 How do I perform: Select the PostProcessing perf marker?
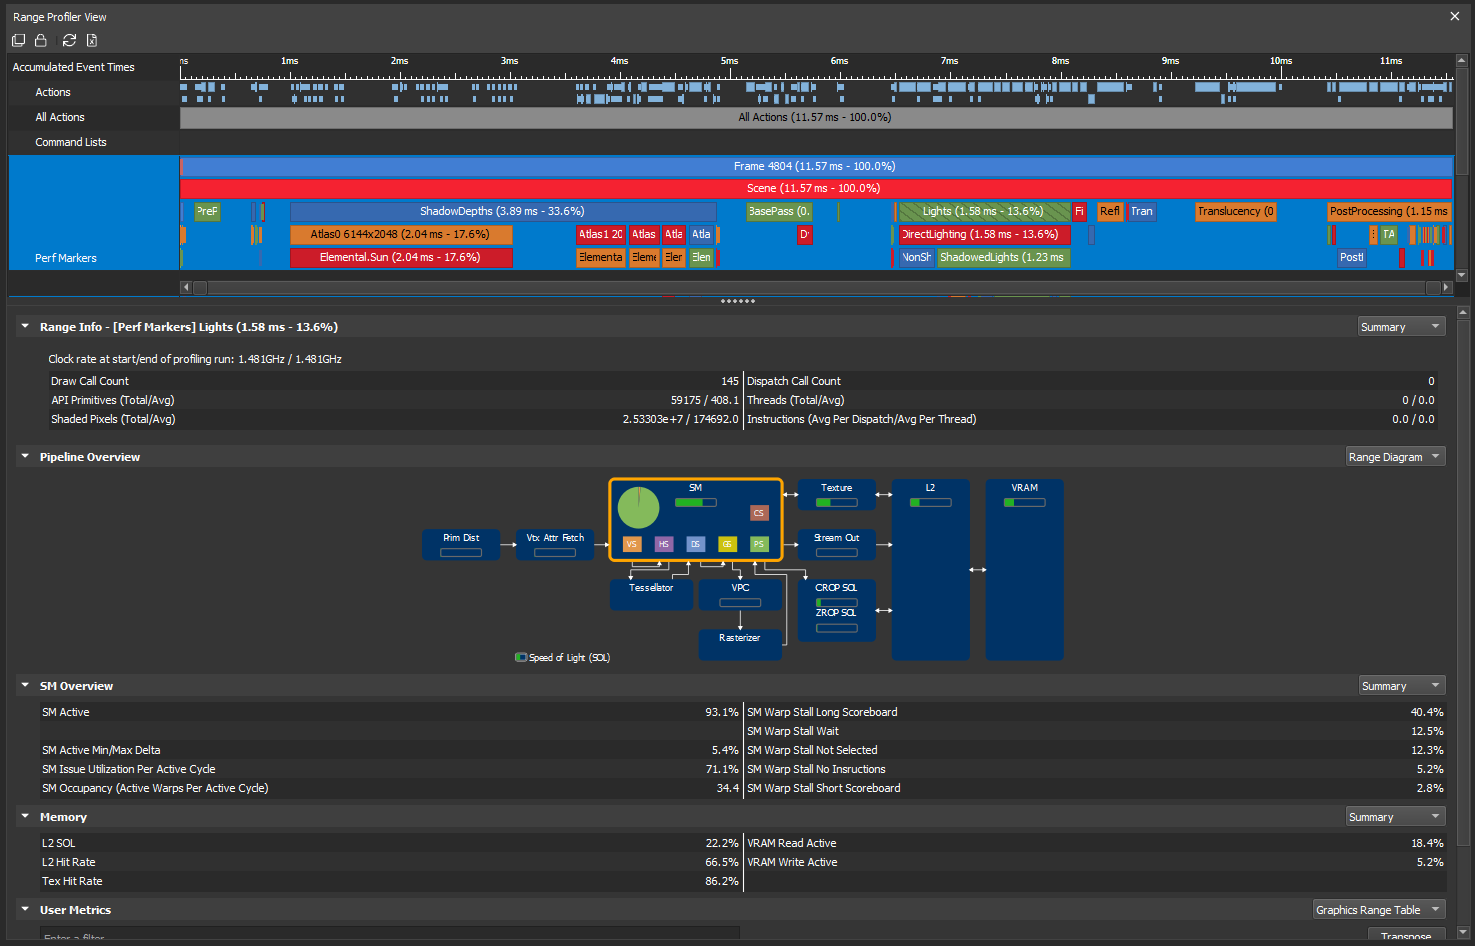[x=1389, y=211]
